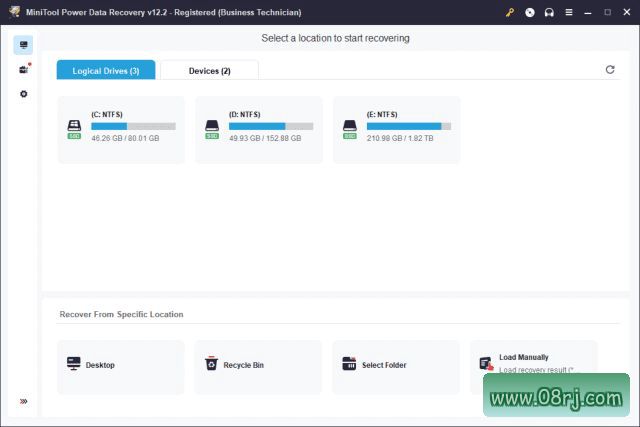640x427 pixels.
Task: Select the C: NTFS drive icon
Action: point(74,129)
